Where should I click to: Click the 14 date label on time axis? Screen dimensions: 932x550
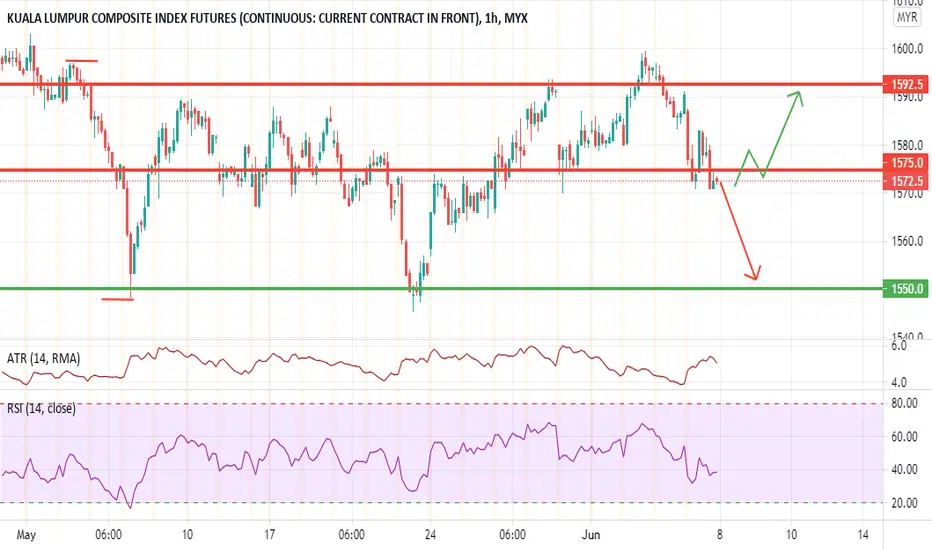[x=863, y=535]
